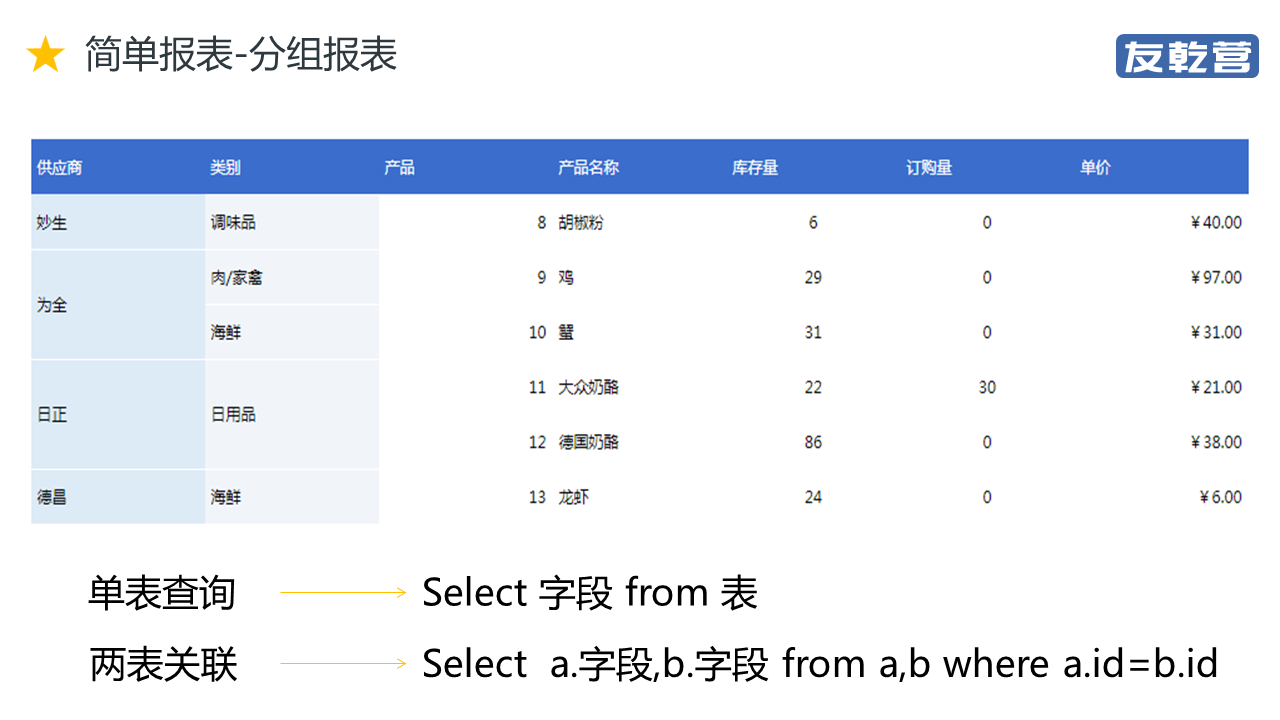Click the 为全 supplier cell
1280x720 pixels.
coord(52,305)
